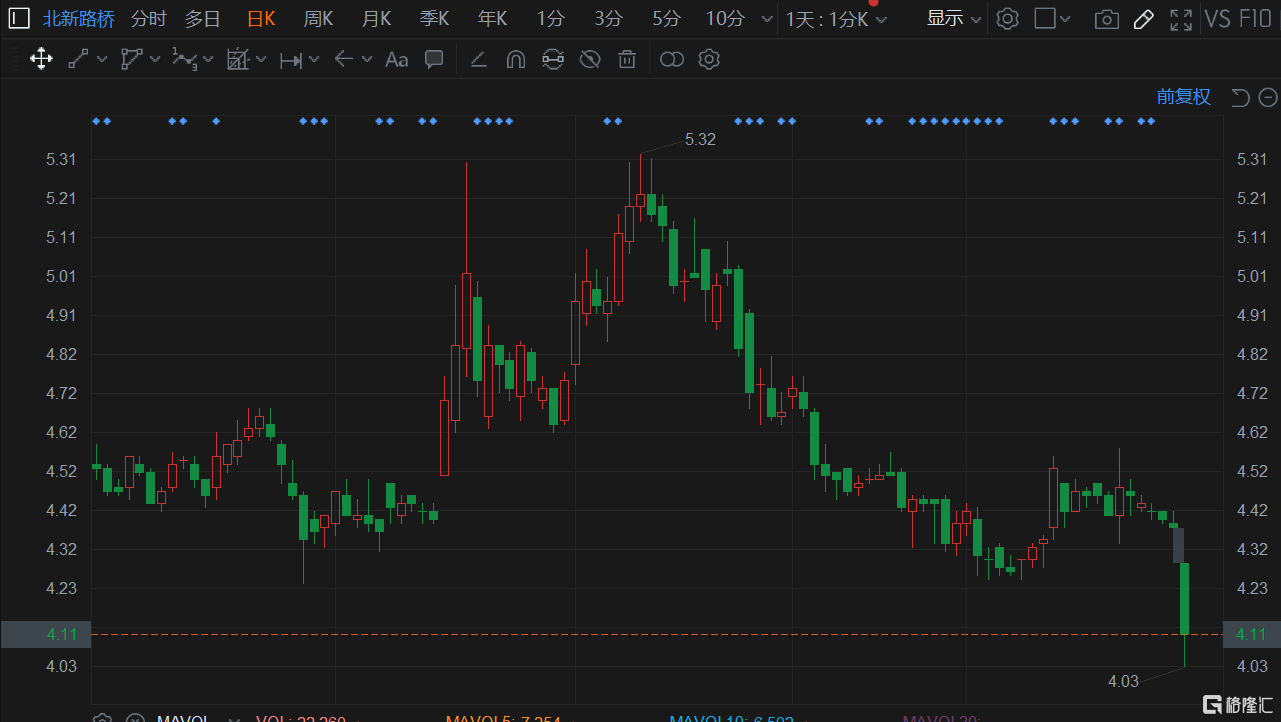Open the 1天:1分K period dropdown
1281x722 pixels.
point(836,19)
